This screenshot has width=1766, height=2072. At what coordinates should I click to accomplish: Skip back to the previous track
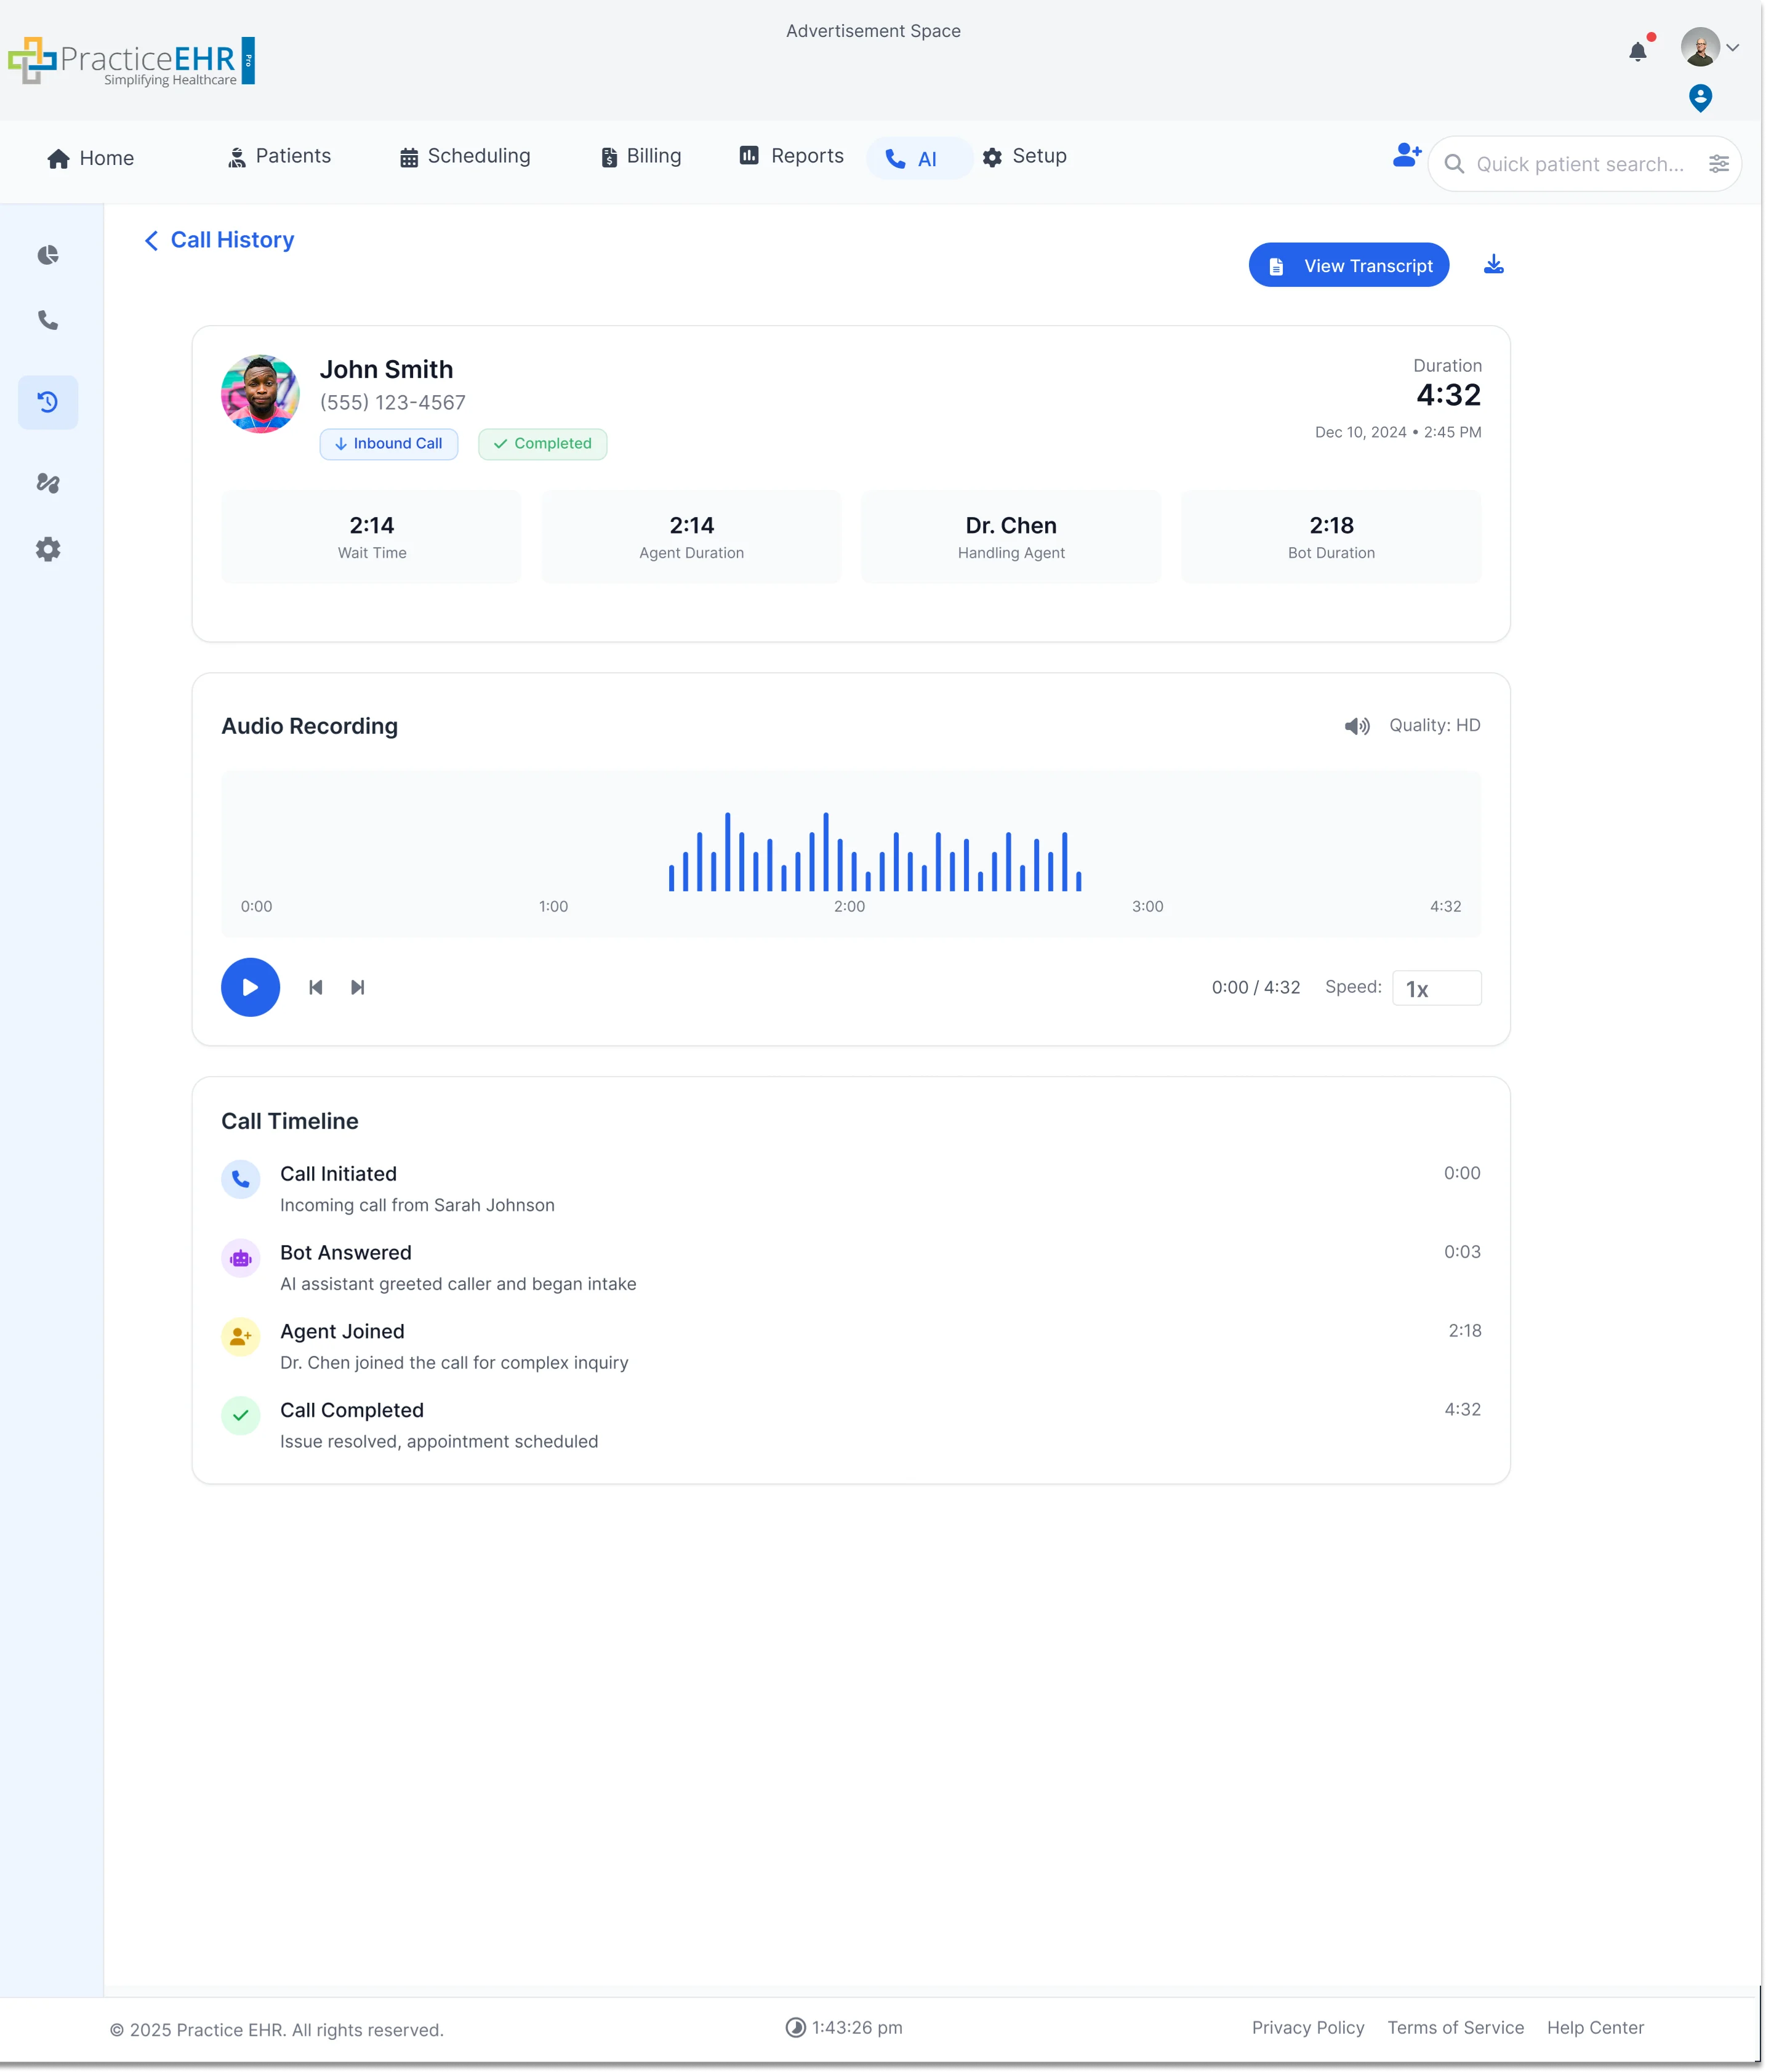[315, 987]
